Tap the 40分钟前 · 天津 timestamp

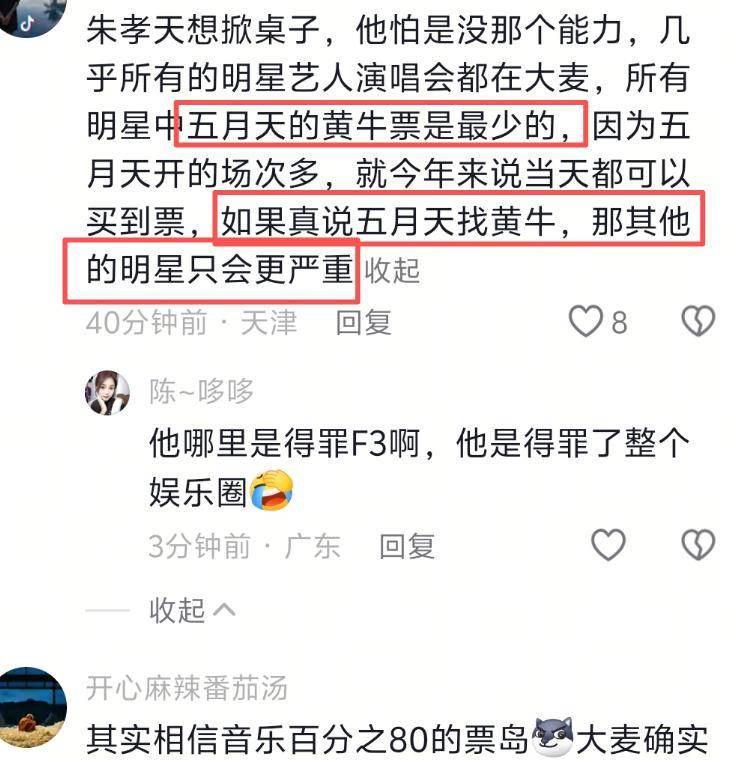[x=191, y=322]
